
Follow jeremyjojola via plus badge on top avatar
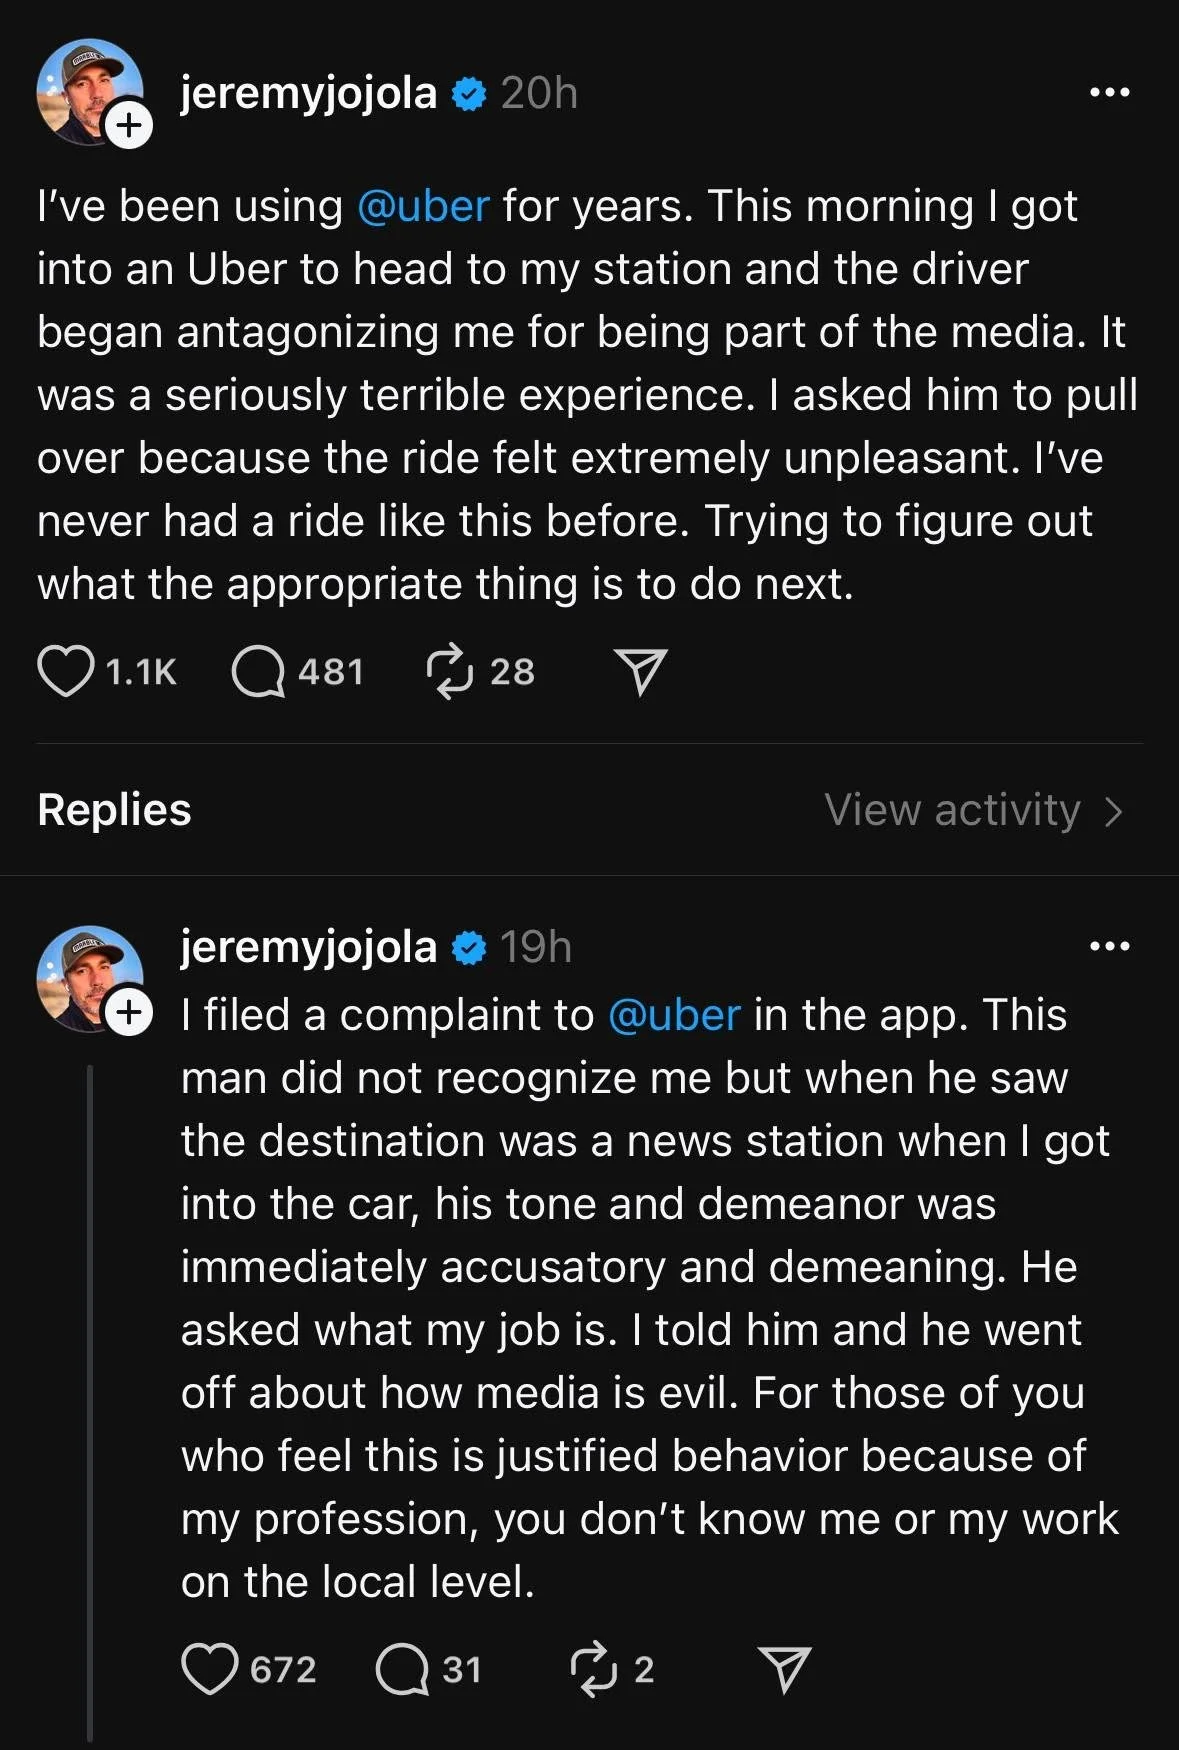point(128,126)
